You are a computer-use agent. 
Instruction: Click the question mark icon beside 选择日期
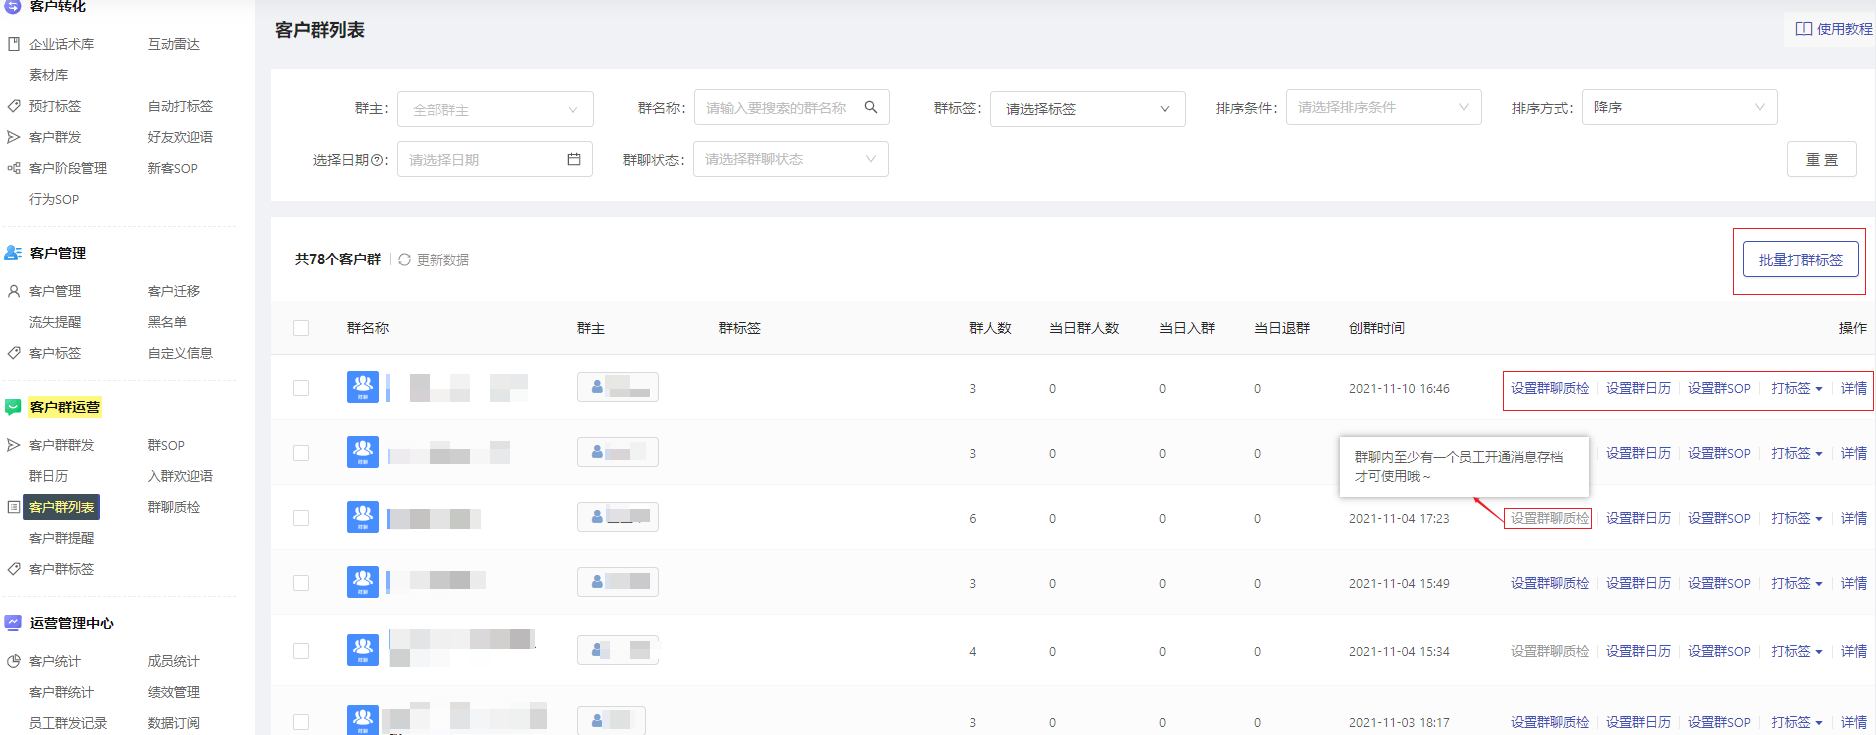coord(378,160)
